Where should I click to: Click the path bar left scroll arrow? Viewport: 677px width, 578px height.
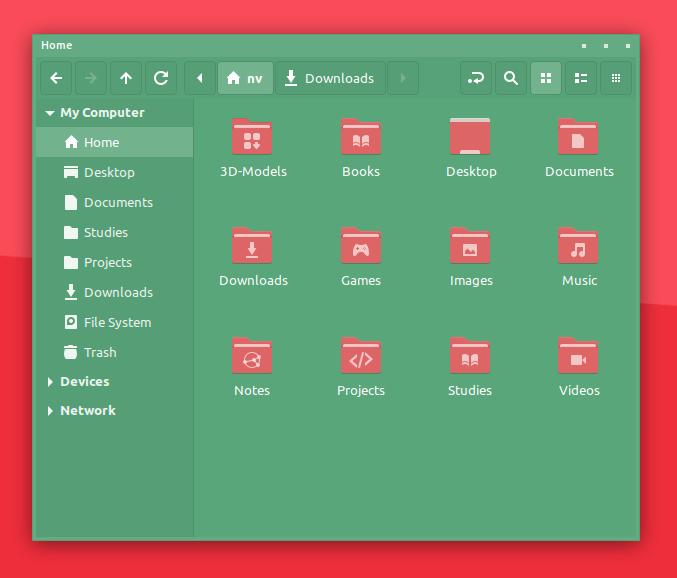click(200, 78)
